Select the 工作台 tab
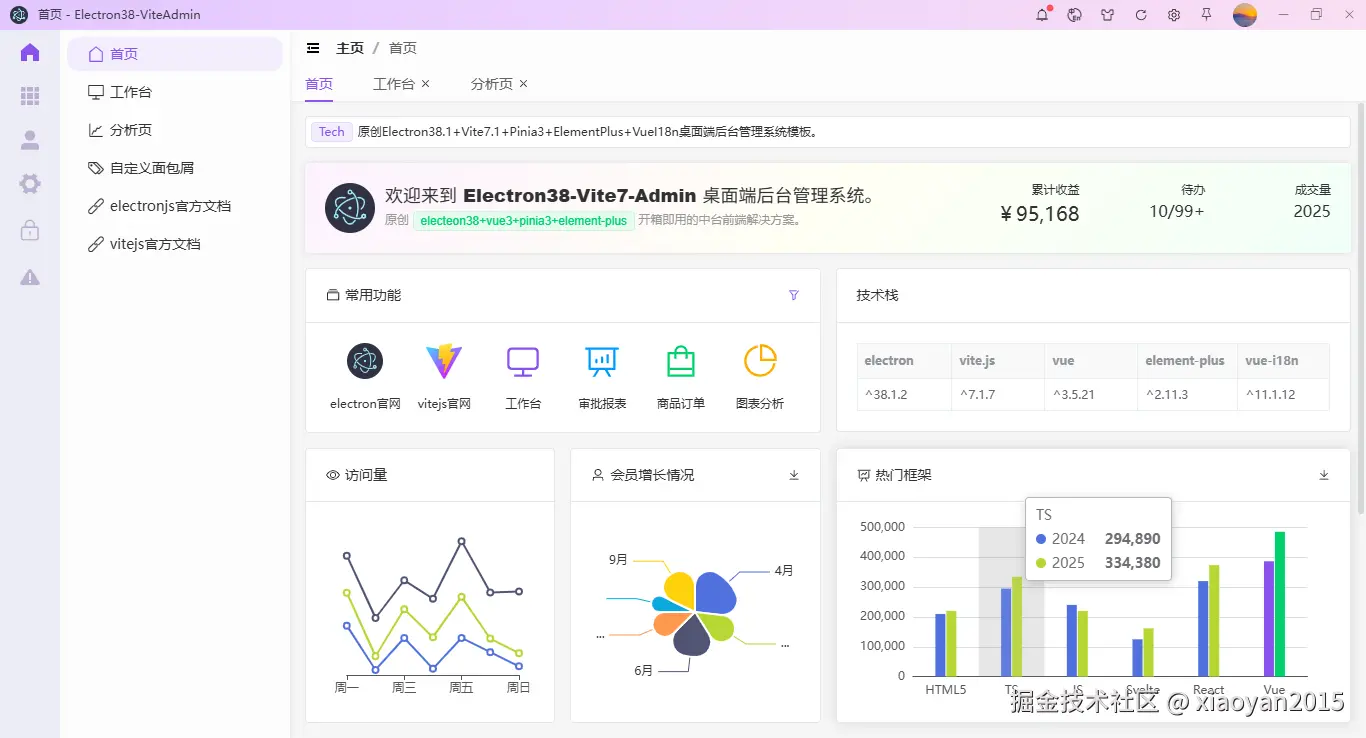This screenshot has width=1366, height=738. point(393,84)
